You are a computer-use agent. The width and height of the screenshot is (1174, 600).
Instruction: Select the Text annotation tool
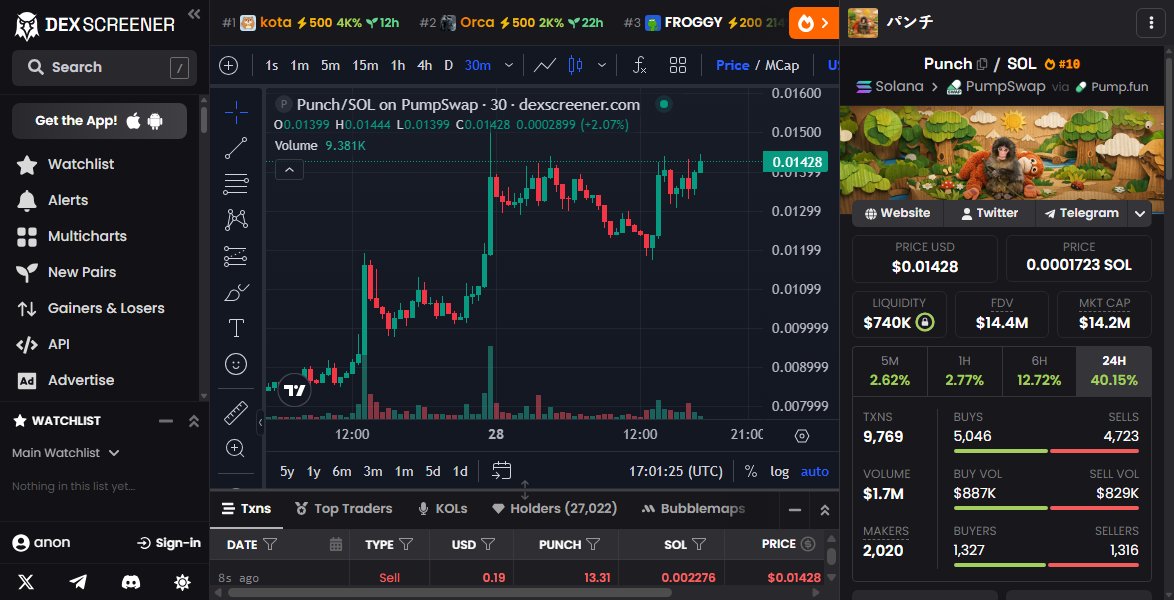236,328
